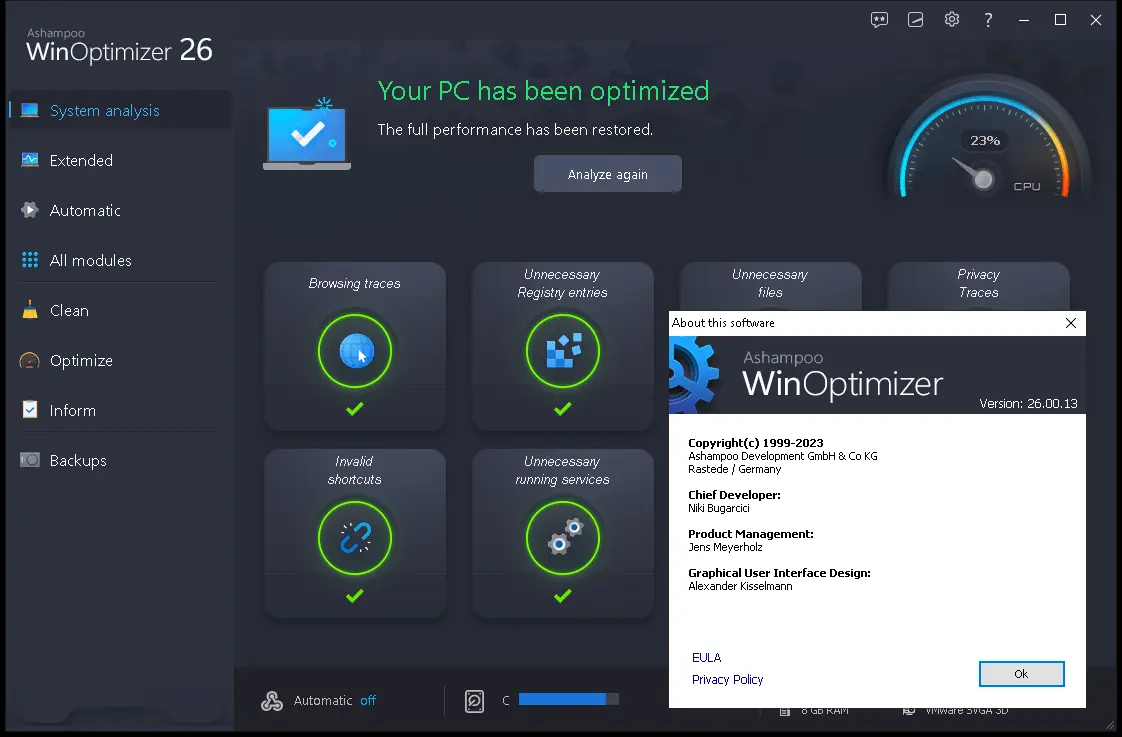Toggle Automatic mode off link
1122x737 pixels.
click(x=368, y=701)
